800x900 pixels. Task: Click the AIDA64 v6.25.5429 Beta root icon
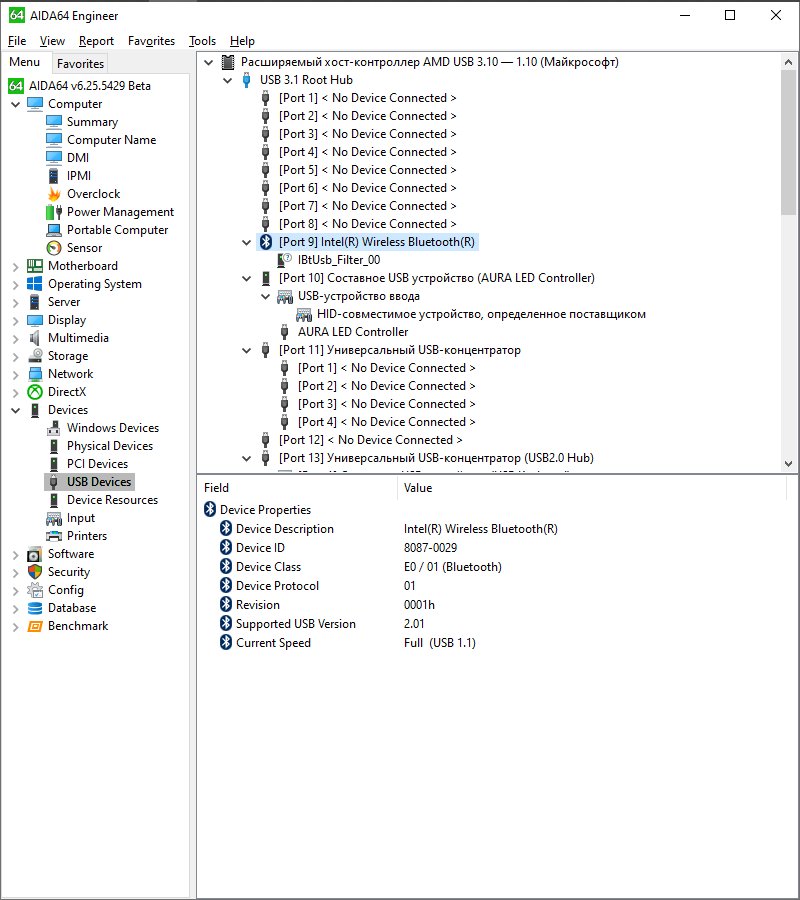point(16,86)
